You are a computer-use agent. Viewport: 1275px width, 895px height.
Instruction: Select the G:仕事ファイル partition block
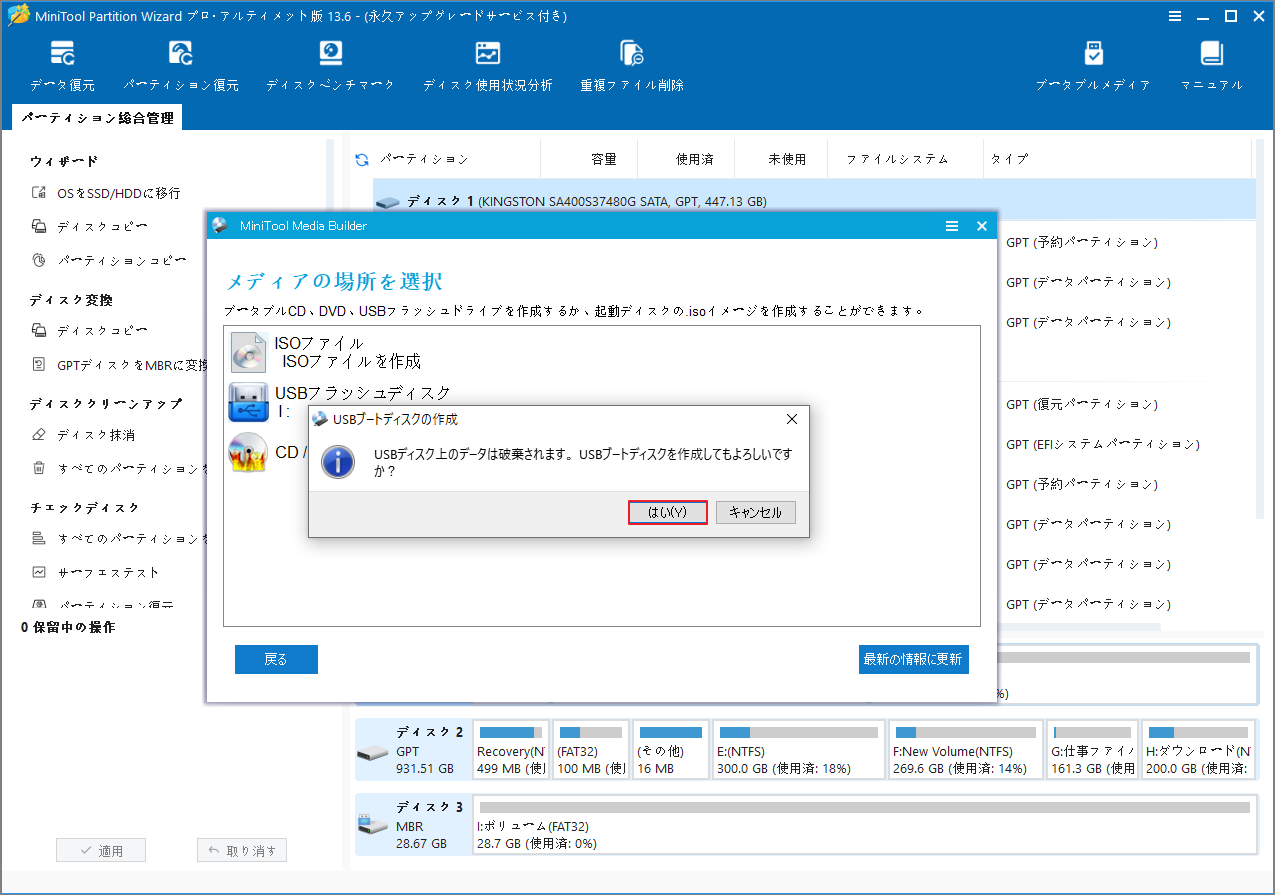[1092, 750]
